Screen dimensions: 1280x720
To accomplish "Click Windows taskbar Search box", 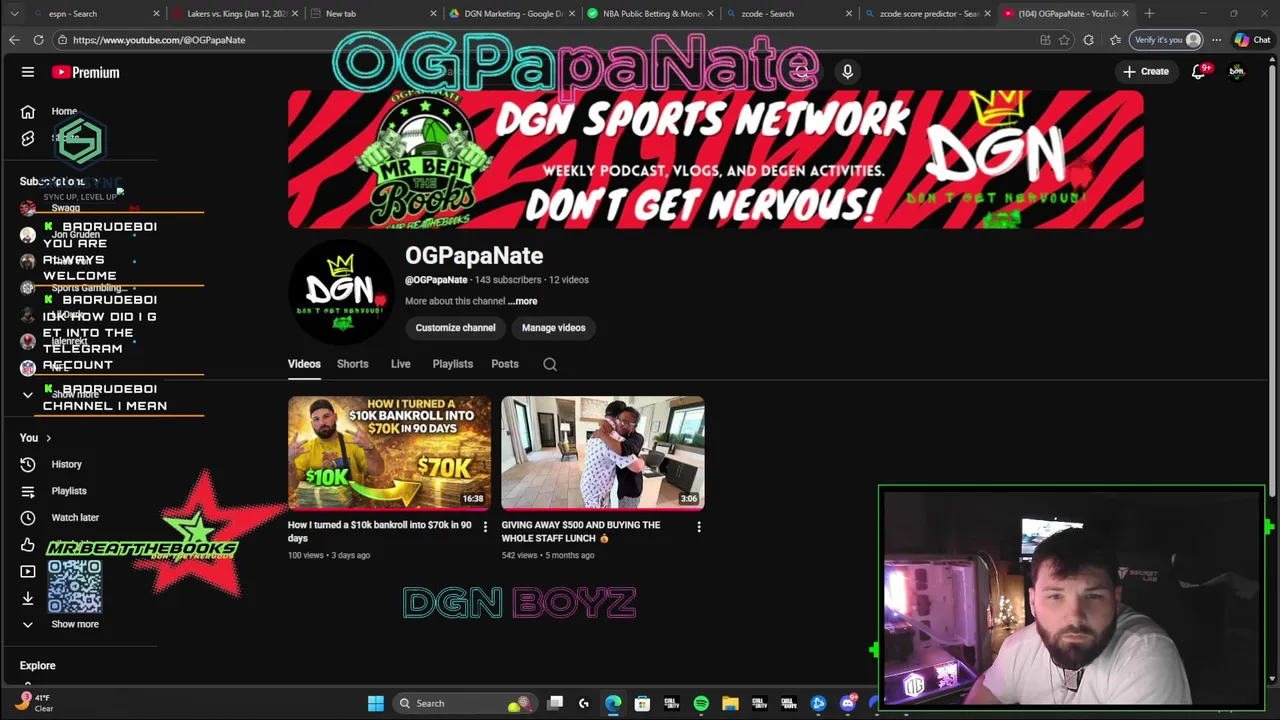I will [464, 703].
